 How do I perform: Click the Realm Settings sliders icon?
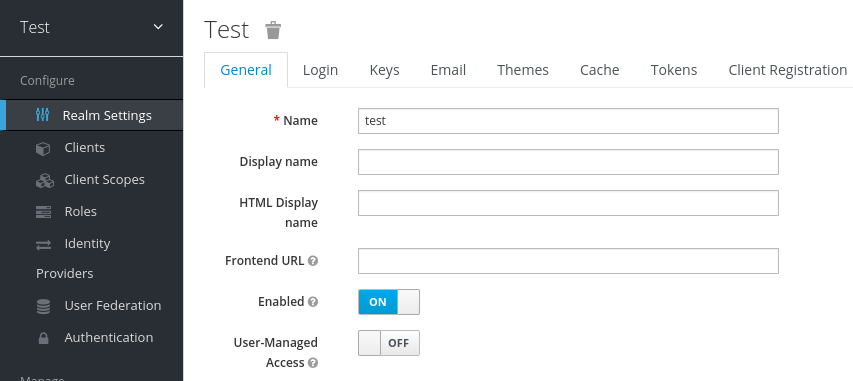click(x=42, y=115)
